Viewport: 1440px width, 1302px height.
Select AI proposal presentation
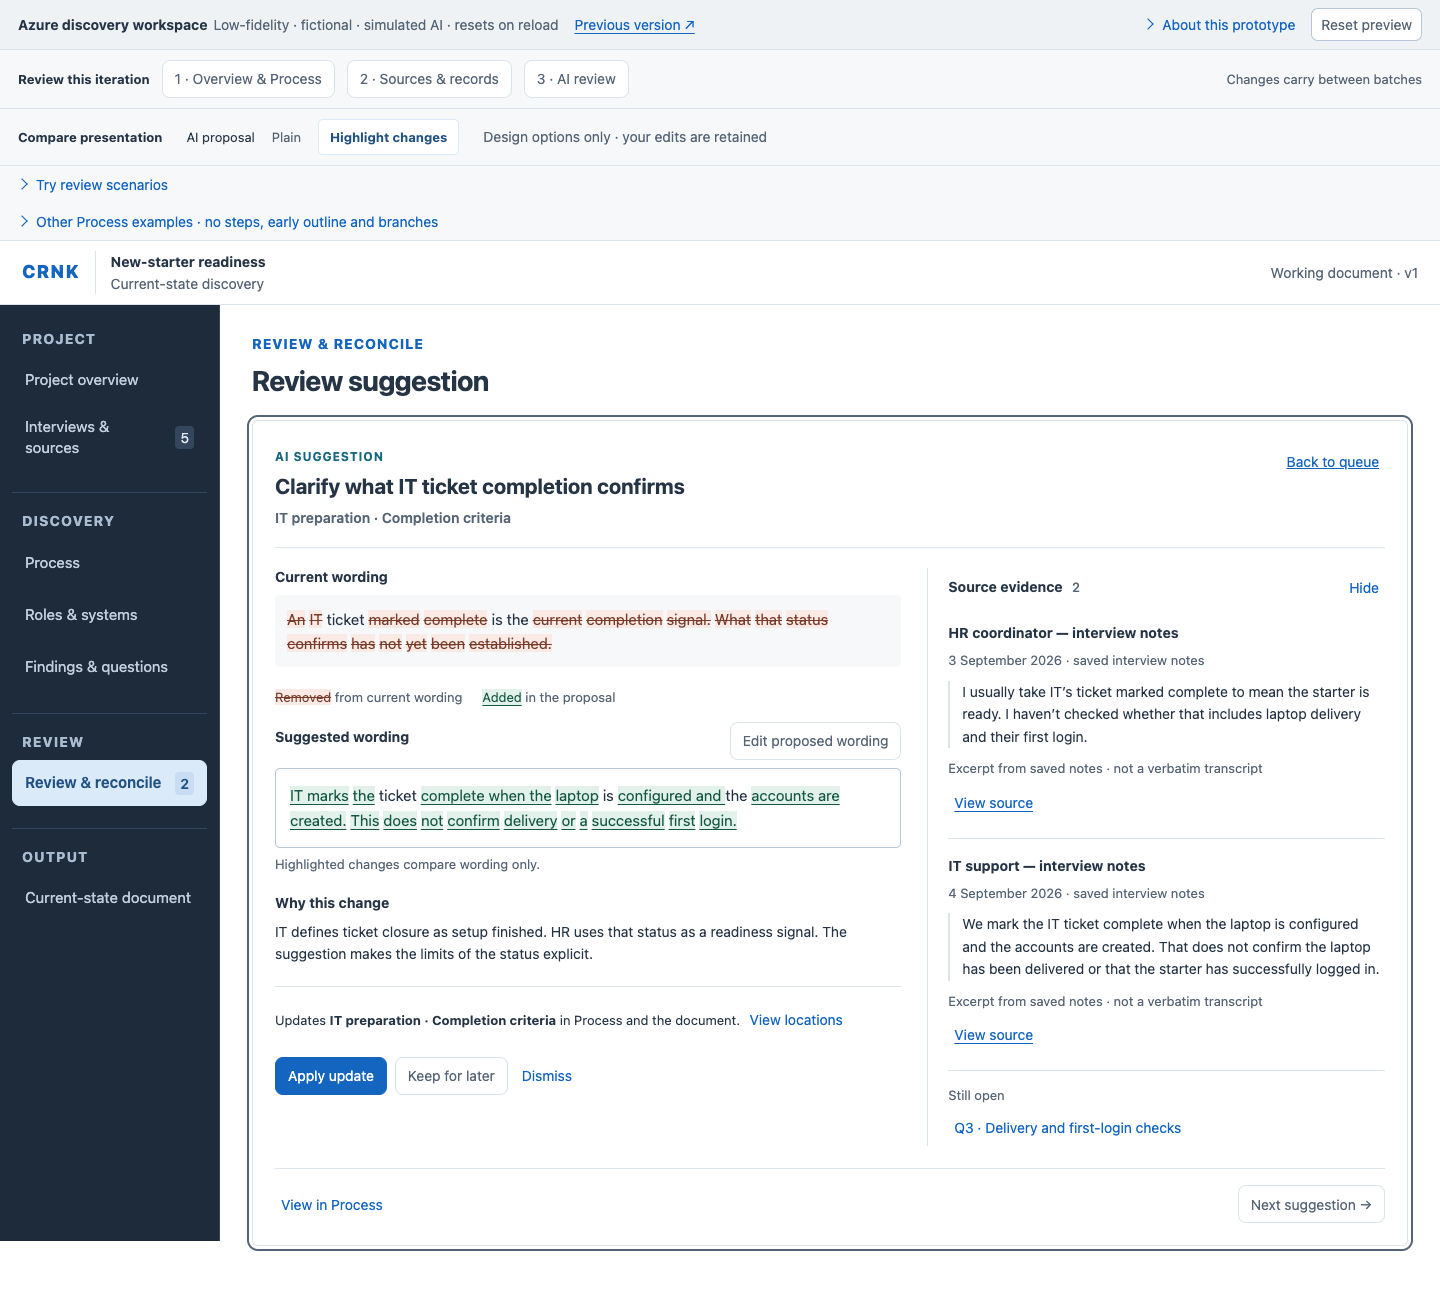(220, 137)
